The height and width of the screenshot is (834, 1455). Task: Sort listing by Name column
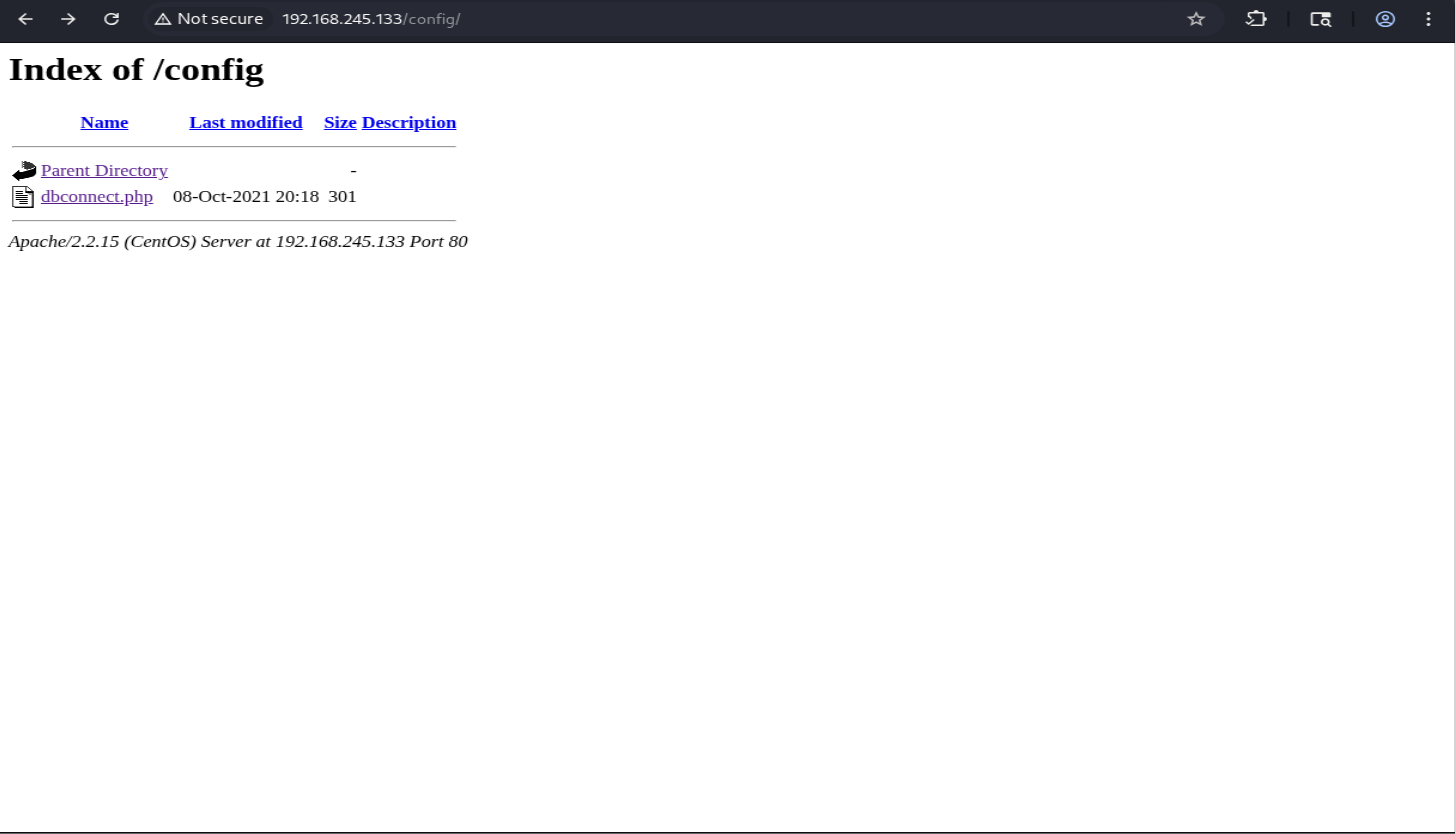pos(104,123)
